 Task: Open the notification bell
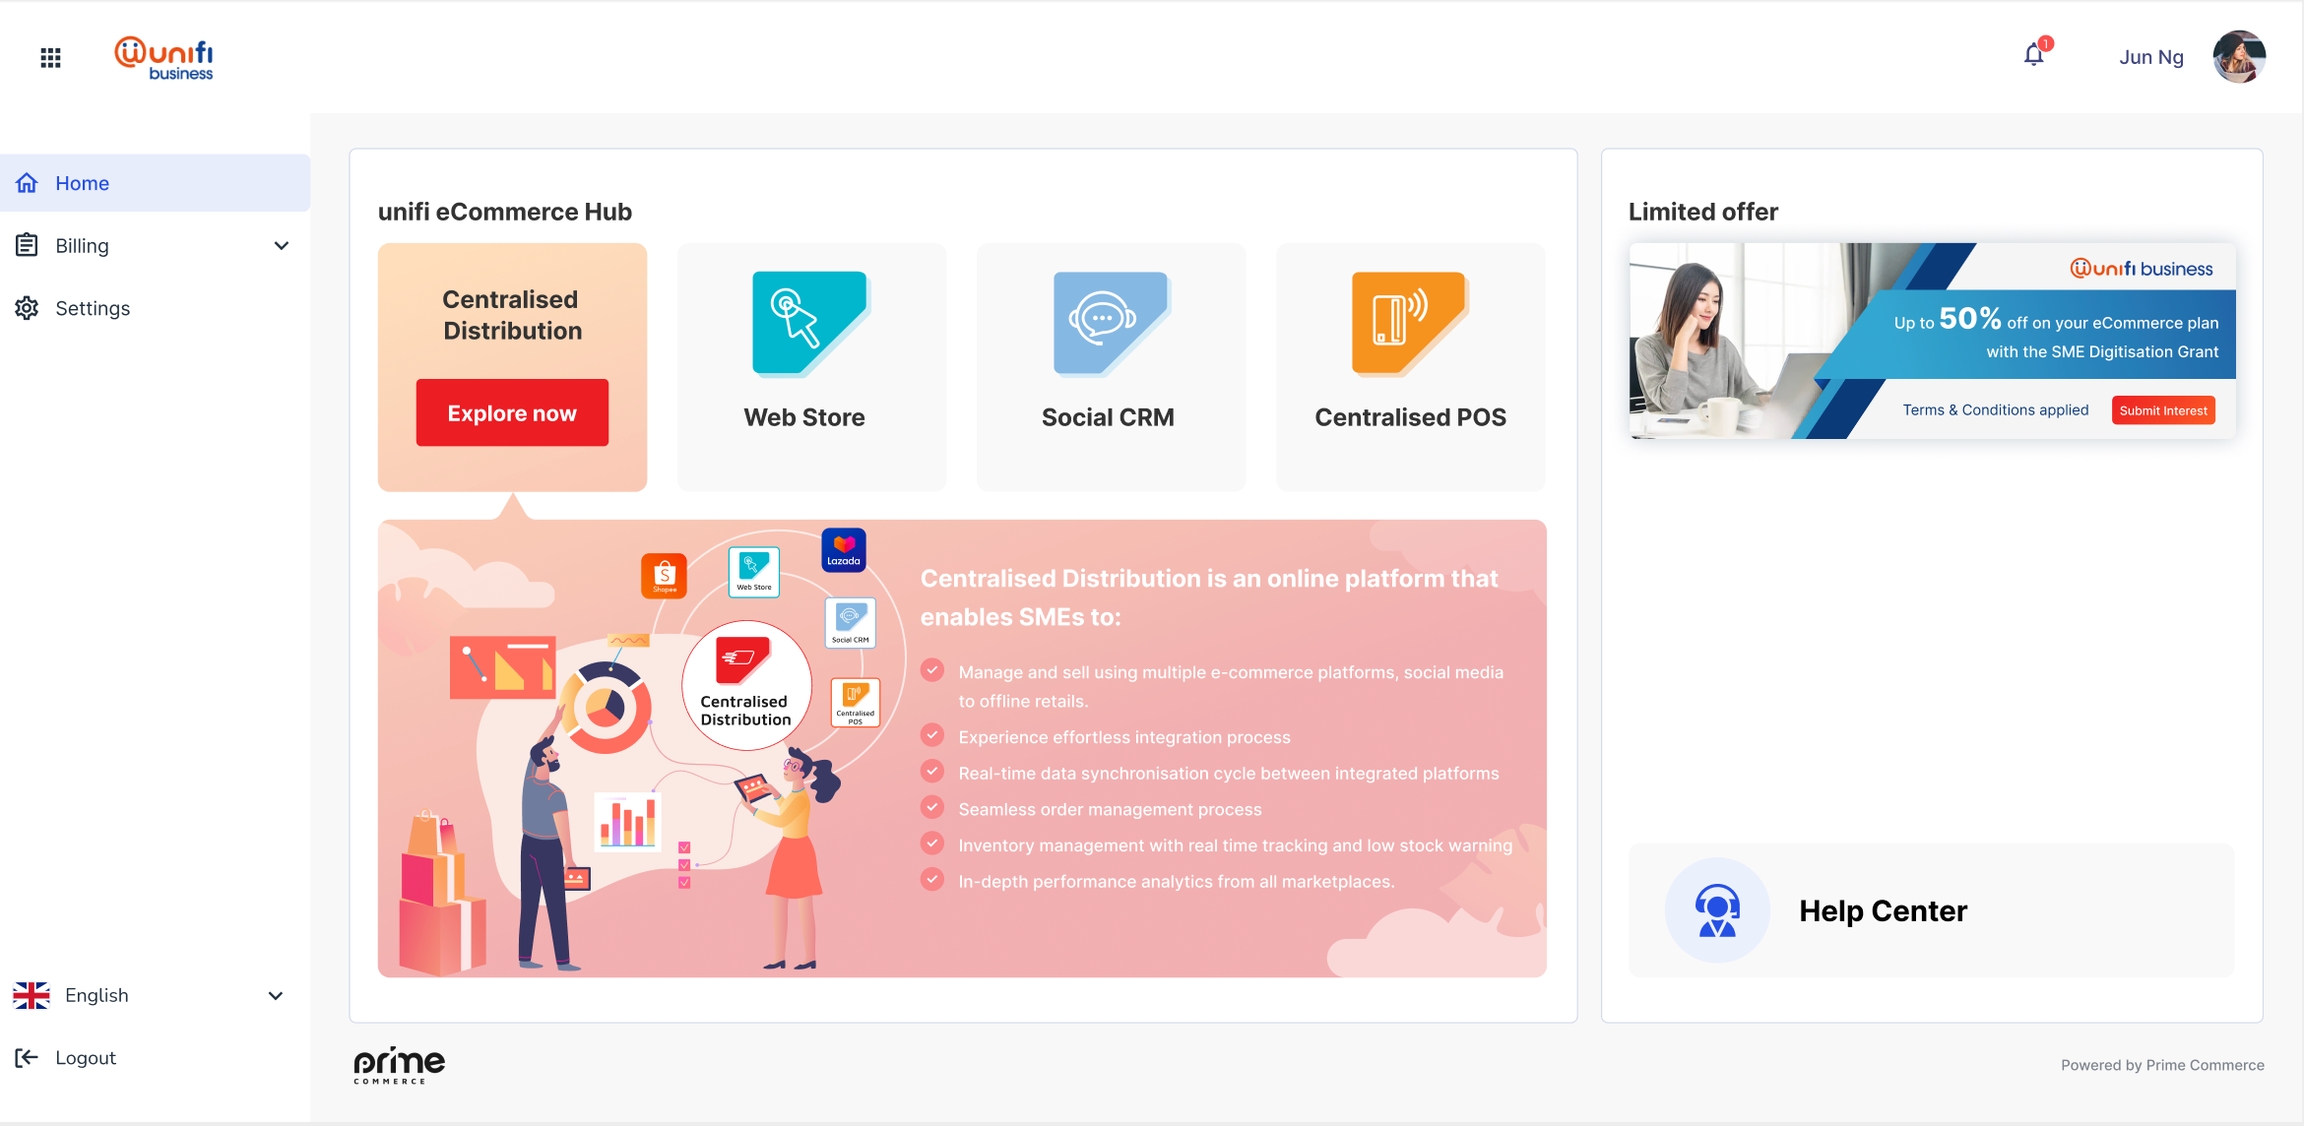point(2033,55)
